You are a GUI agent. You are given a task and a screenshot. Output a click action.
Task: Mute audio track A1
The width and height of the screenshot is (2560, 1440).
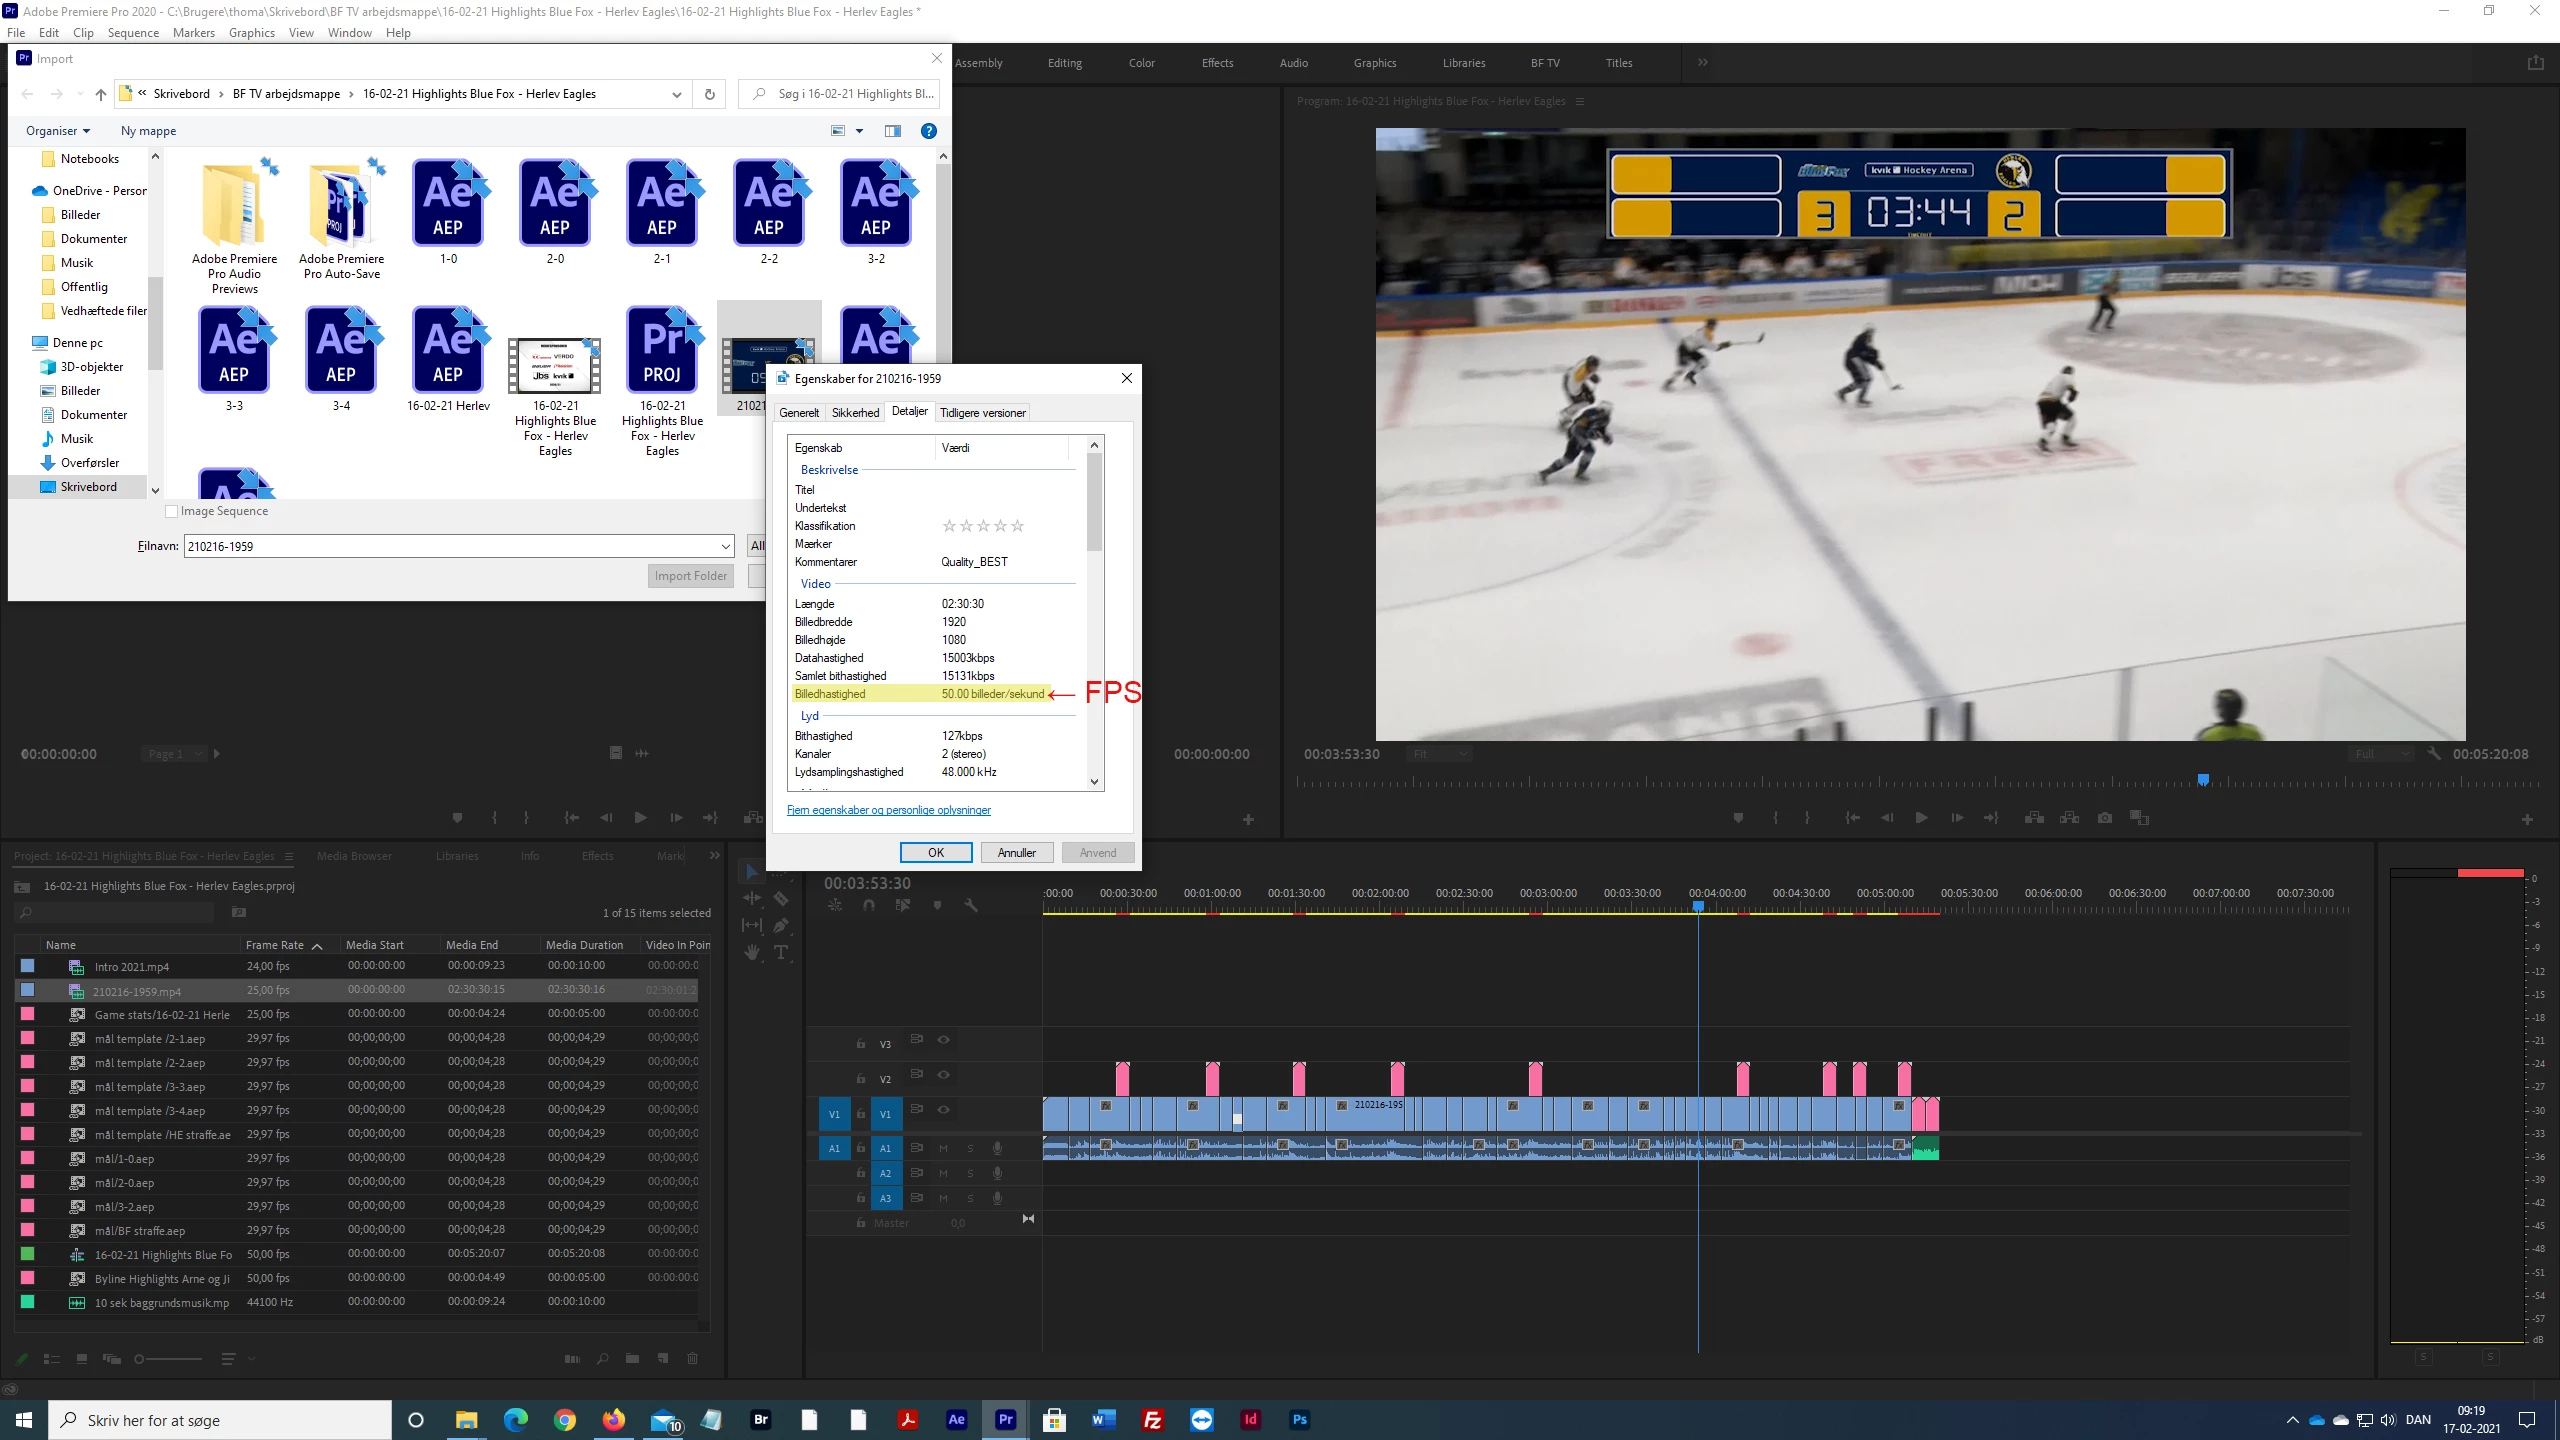pos(943,1148)
